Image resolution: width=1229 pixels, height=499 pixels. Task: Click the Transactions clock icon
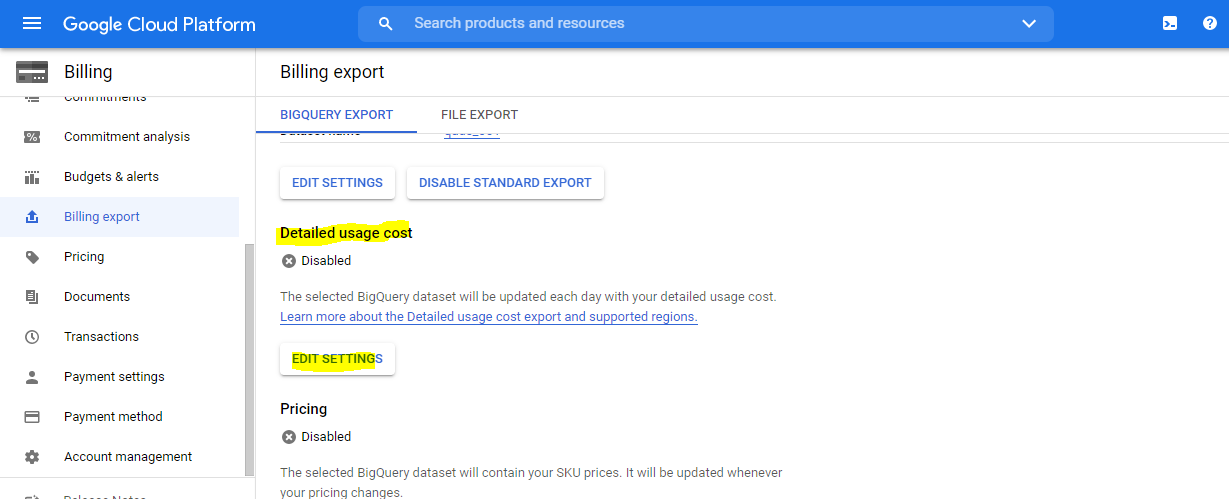coord(32,337)
